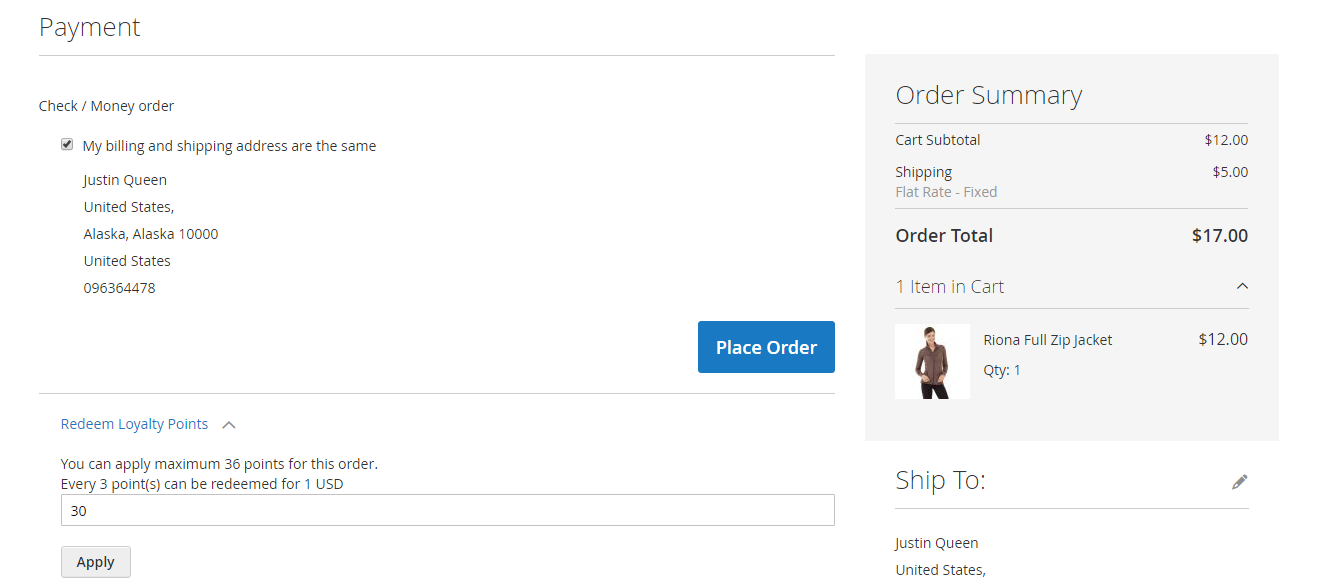Viewport: 1331px width, 585px height.
Task: Apply the loyalty points
Action: 95,562
